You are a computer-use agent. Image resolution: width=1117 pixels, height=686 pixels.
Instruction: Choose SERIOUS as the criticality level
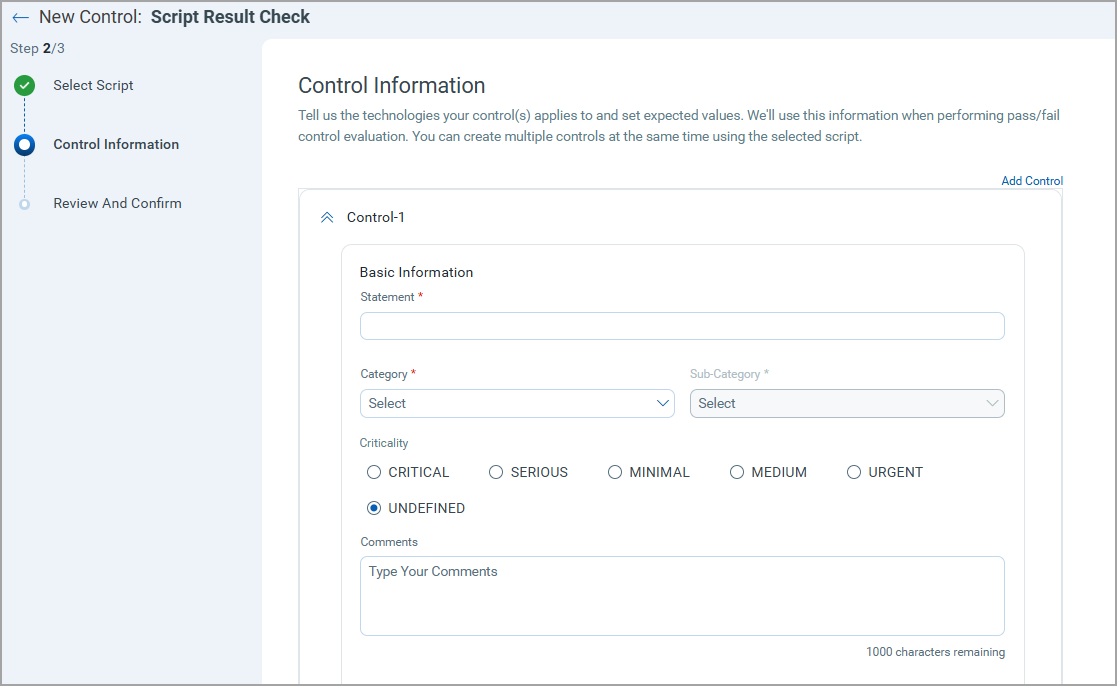(x=495, y=471)
